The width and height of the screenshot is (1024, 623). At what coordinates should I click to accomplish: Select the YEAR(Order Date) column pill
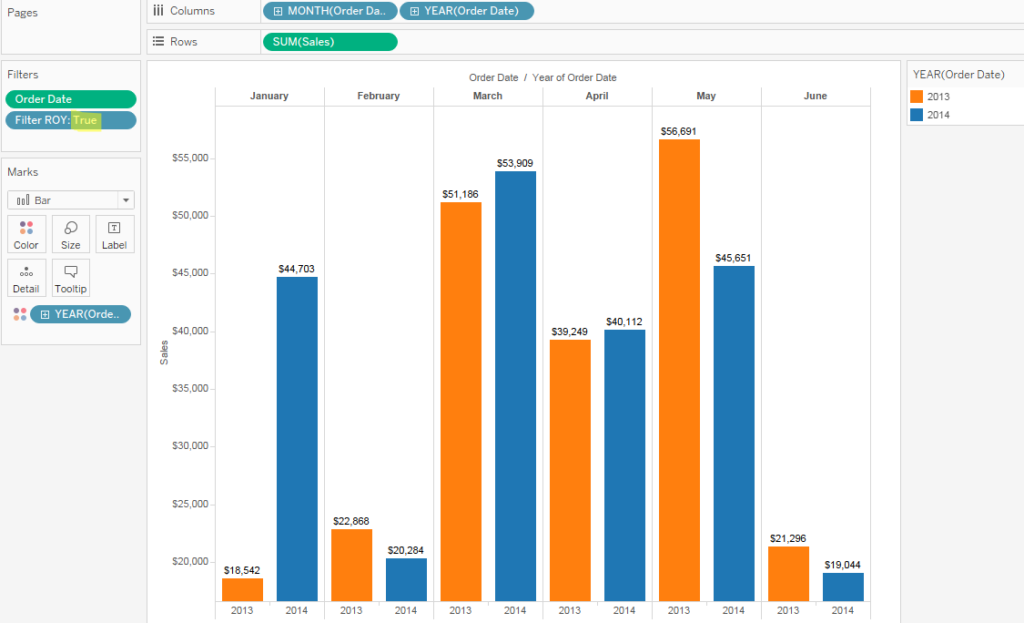[466, 11]
